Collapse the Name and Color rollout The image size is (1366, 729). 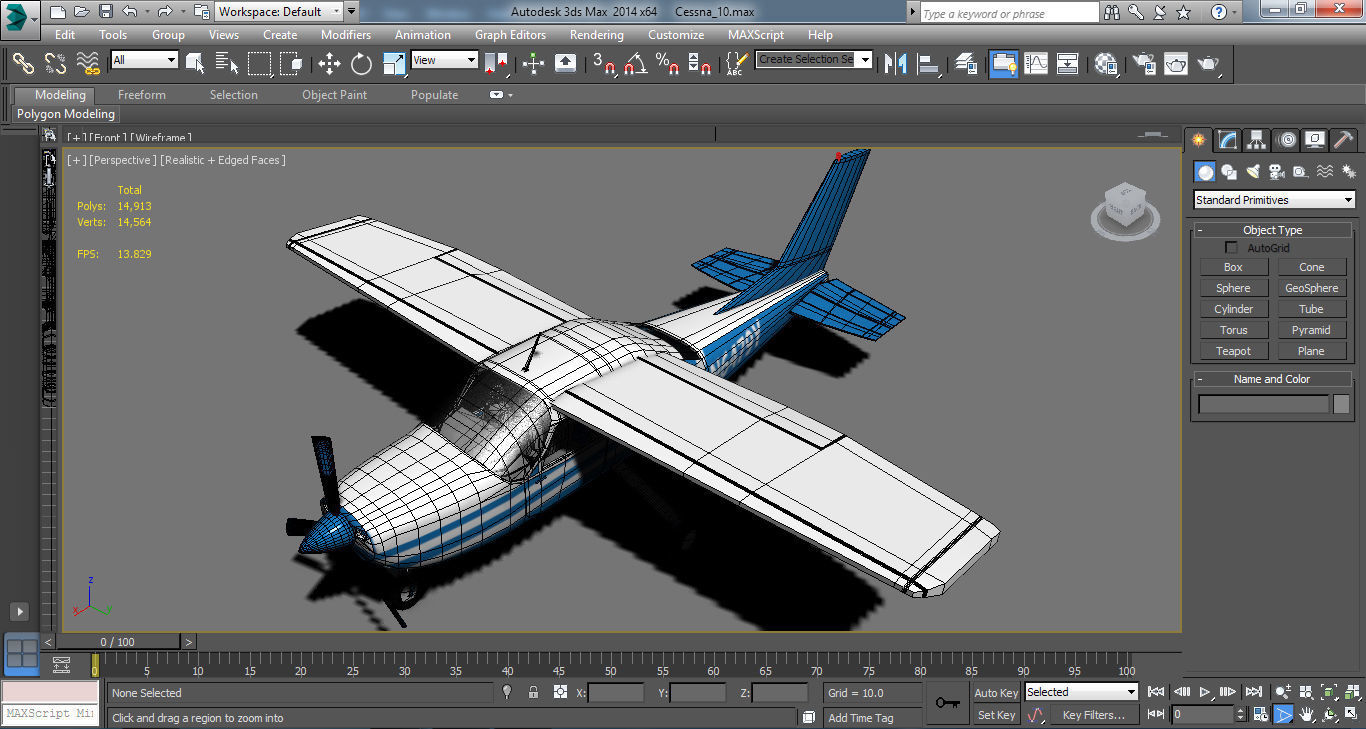(1272, 379)
